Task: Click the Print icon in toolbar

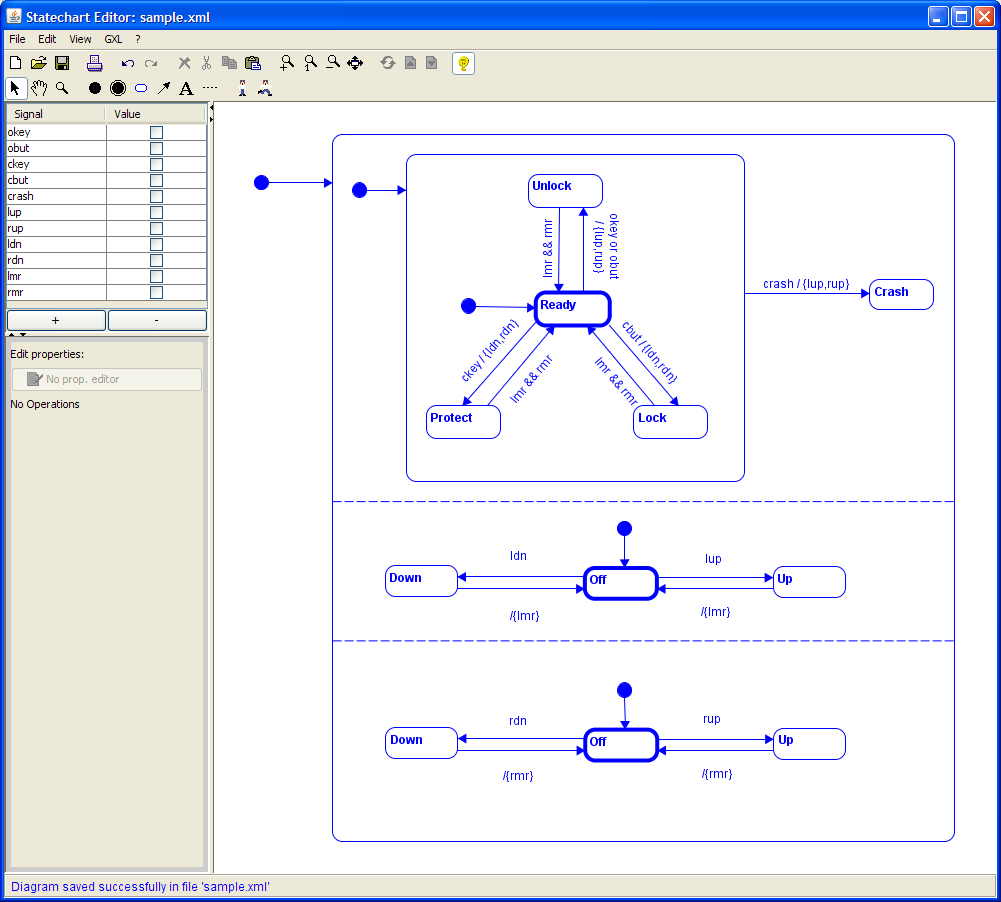Action: tap(94, 63)
